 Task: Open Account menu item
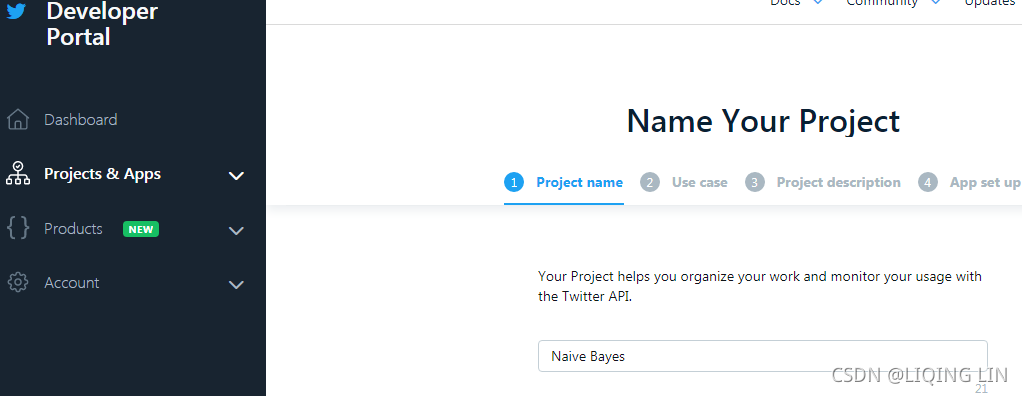(72, 283)
